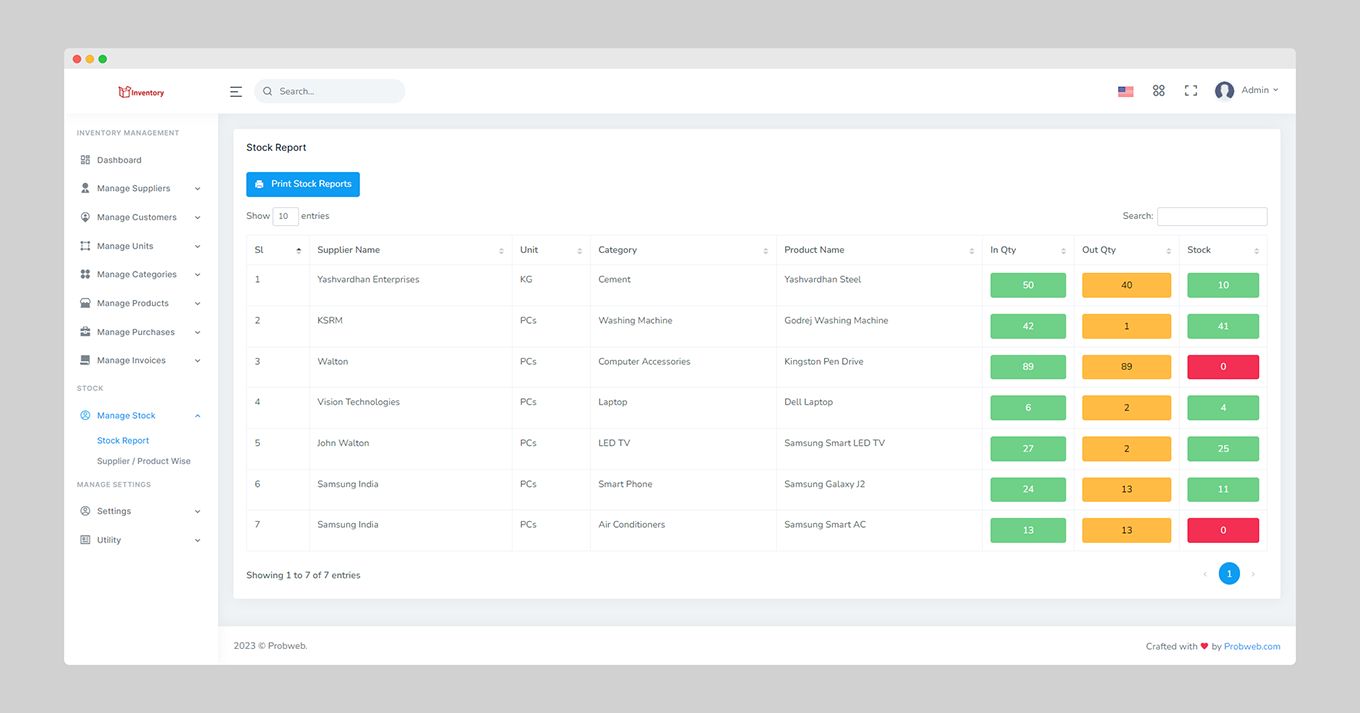Click Print Stock Reports button
This screenshot has width=1360, height=713.
303,184
